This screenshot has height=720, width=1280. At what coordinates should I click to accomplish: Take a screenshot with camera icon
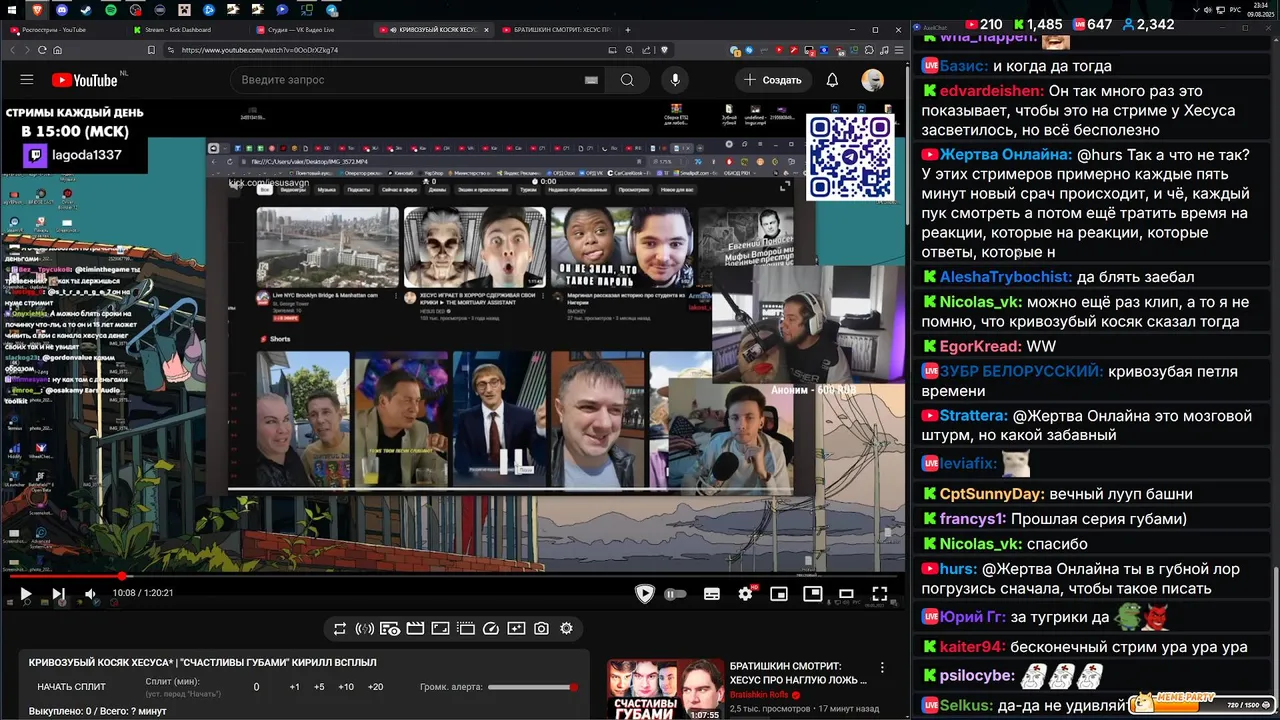pyautogui.click(x=541, y=629)
